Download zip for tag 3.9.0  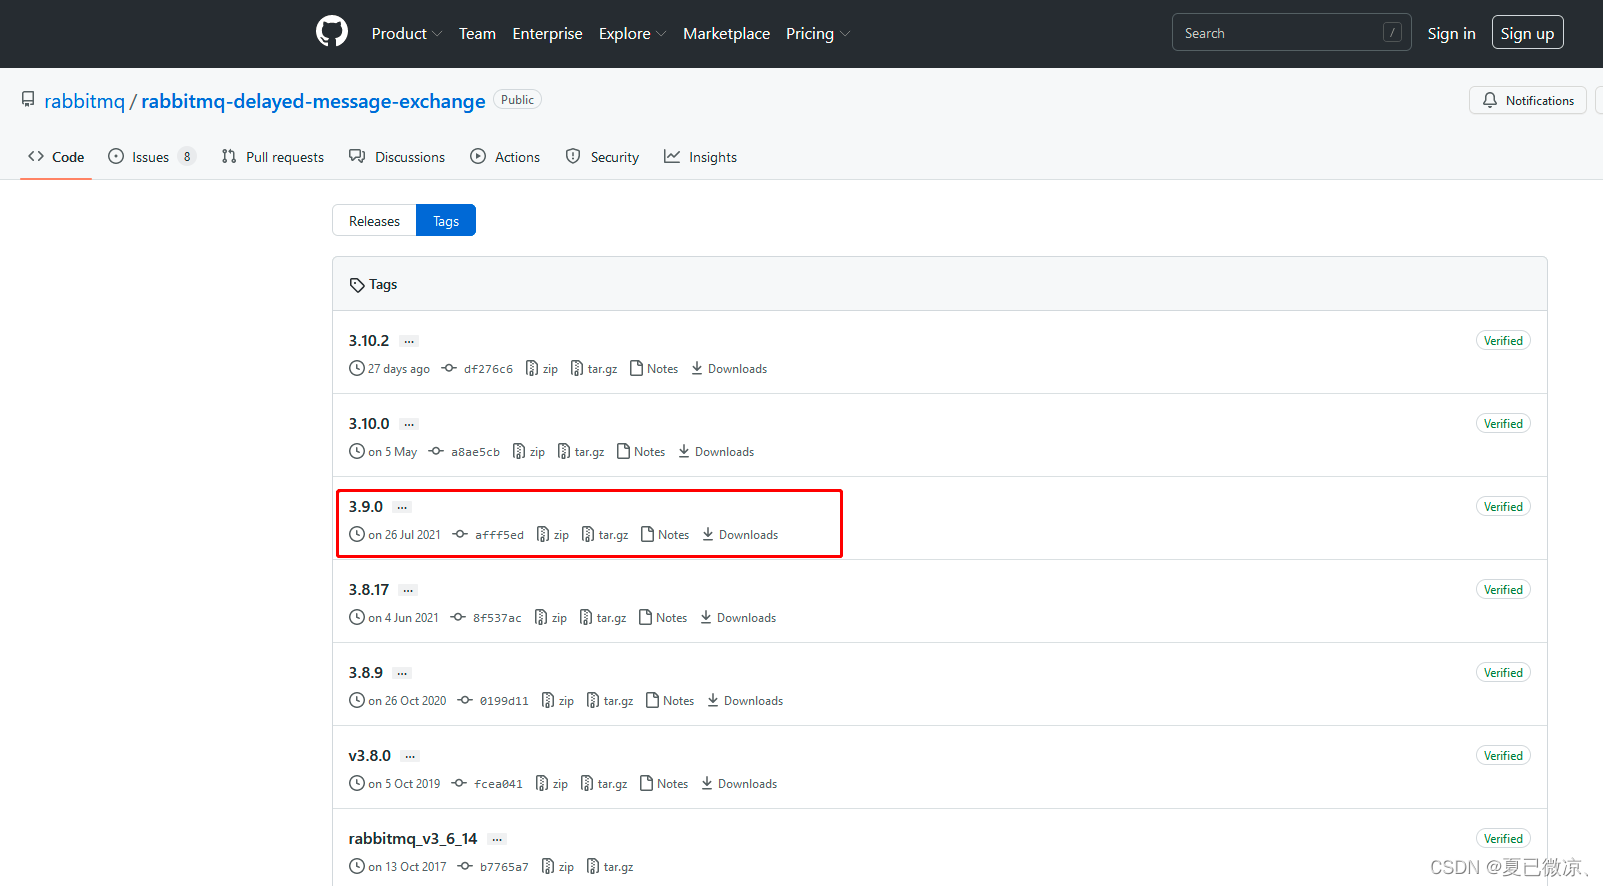click(553, 535)
